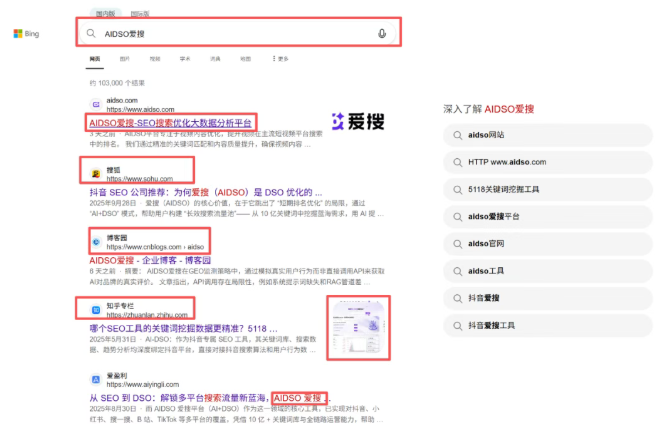Search related query aidso官网
Image resolution: width=668 pixels, height=434 pixels.
[547, 244]
